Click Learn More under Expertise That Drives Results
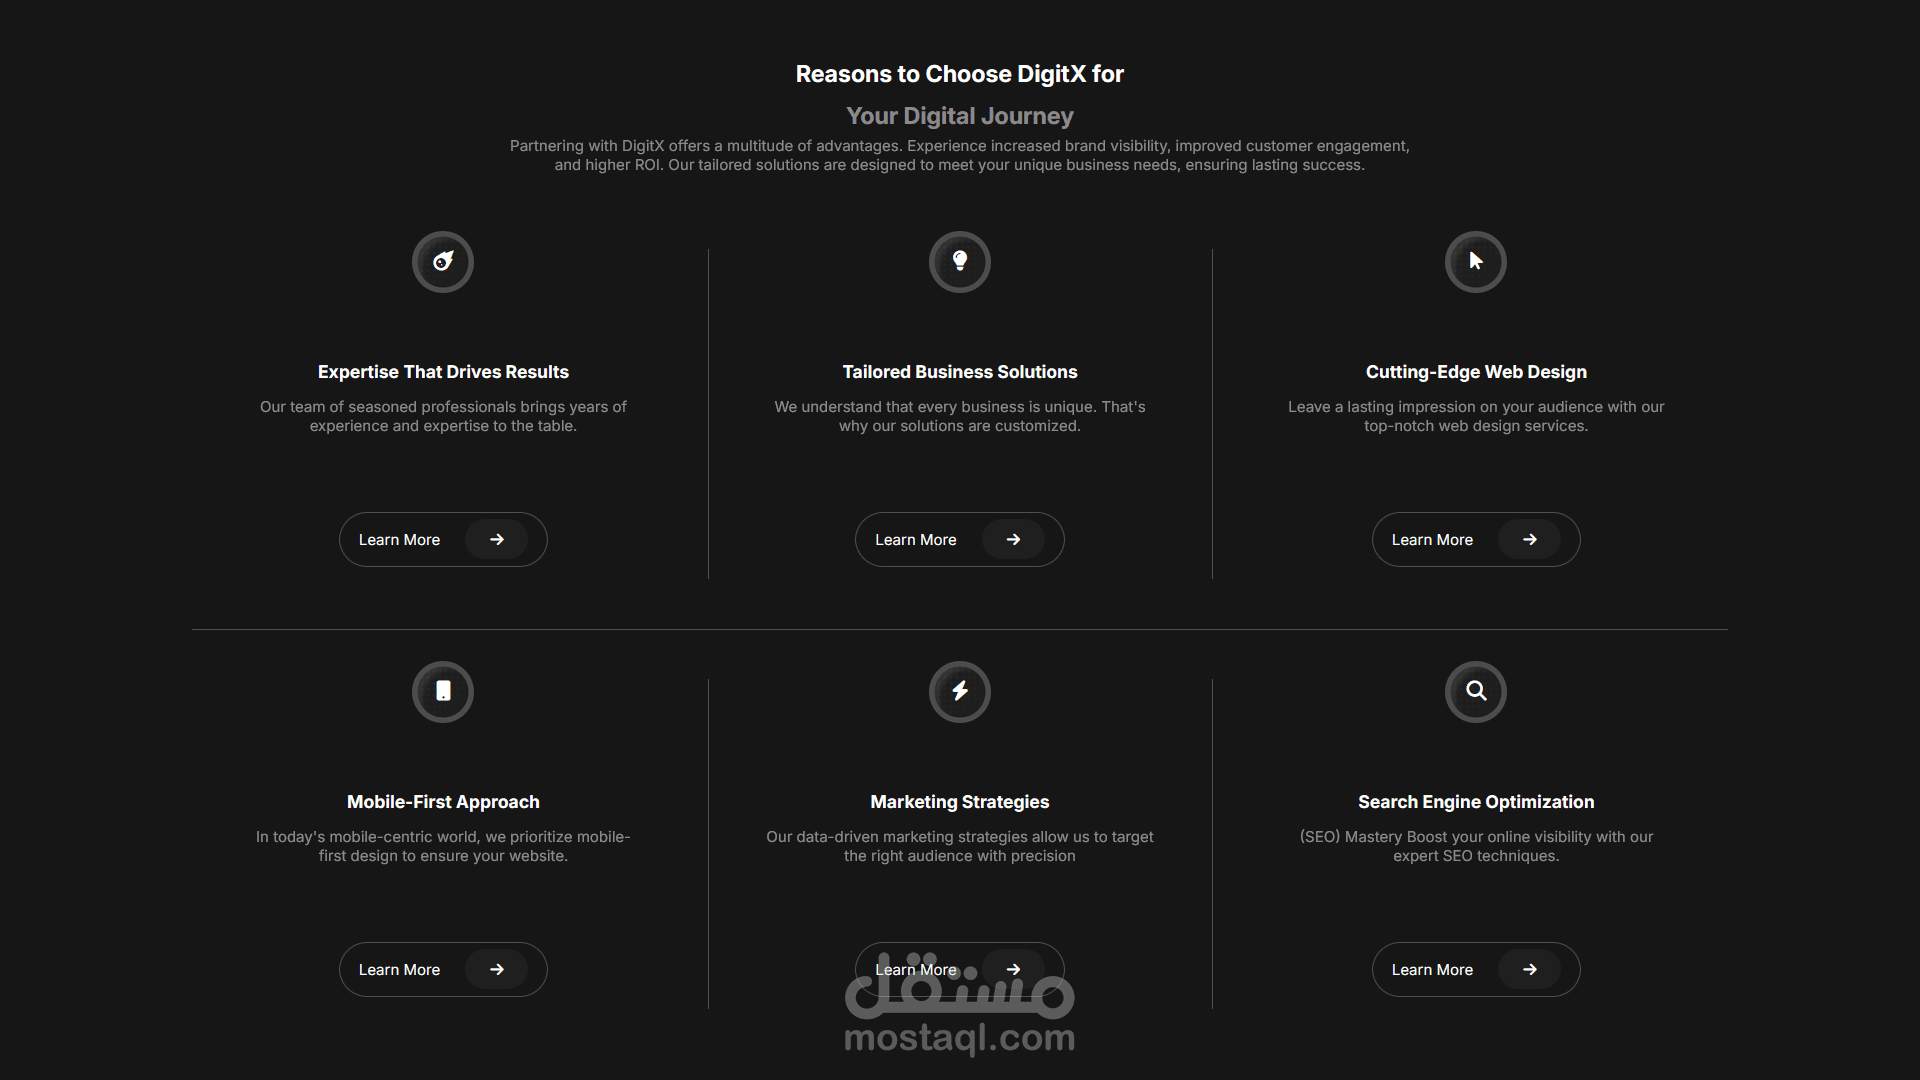This screenshot has height=1080, width=1920. click(399, 540)
